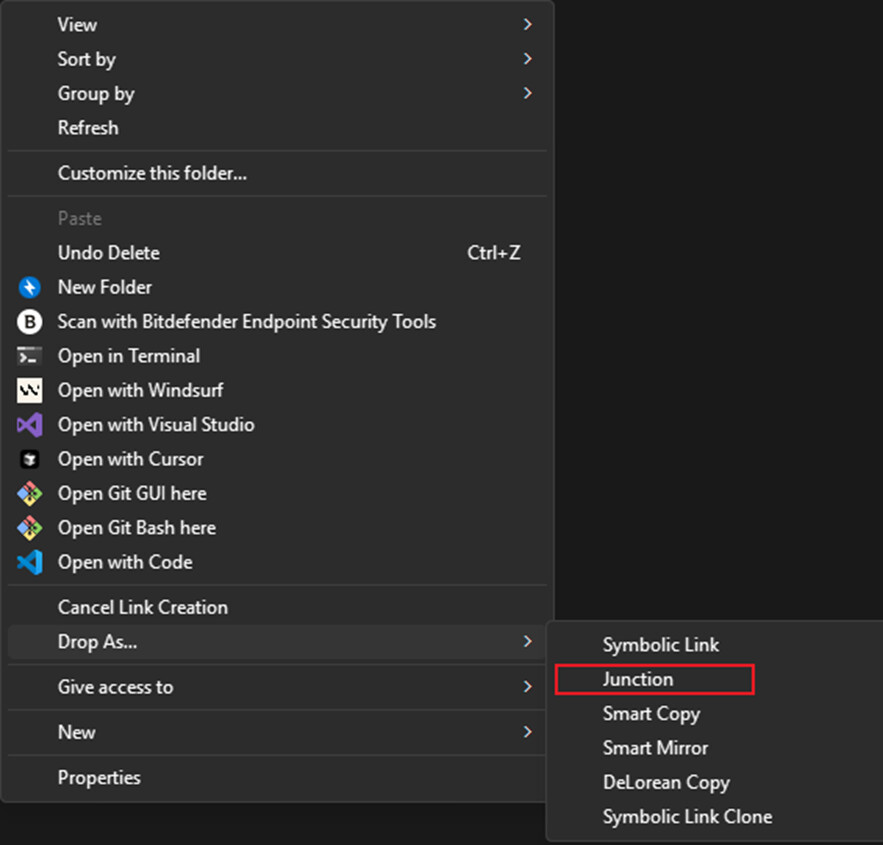Open the New entry
Image resolution: width=883 pixels, height=845 pixels.
pyautogui.click(x=277, y=732)
